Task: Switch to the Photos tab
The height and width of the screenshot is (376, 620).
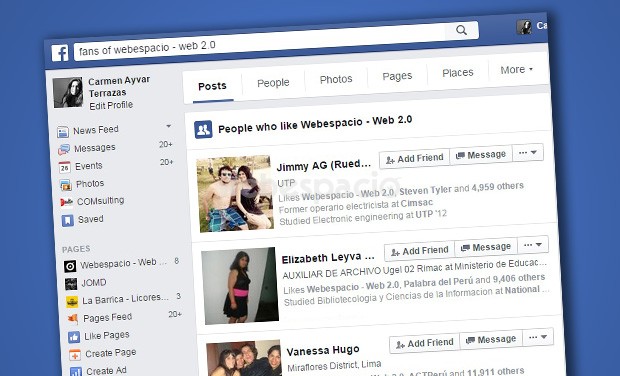Action: [x=336, y=79]
